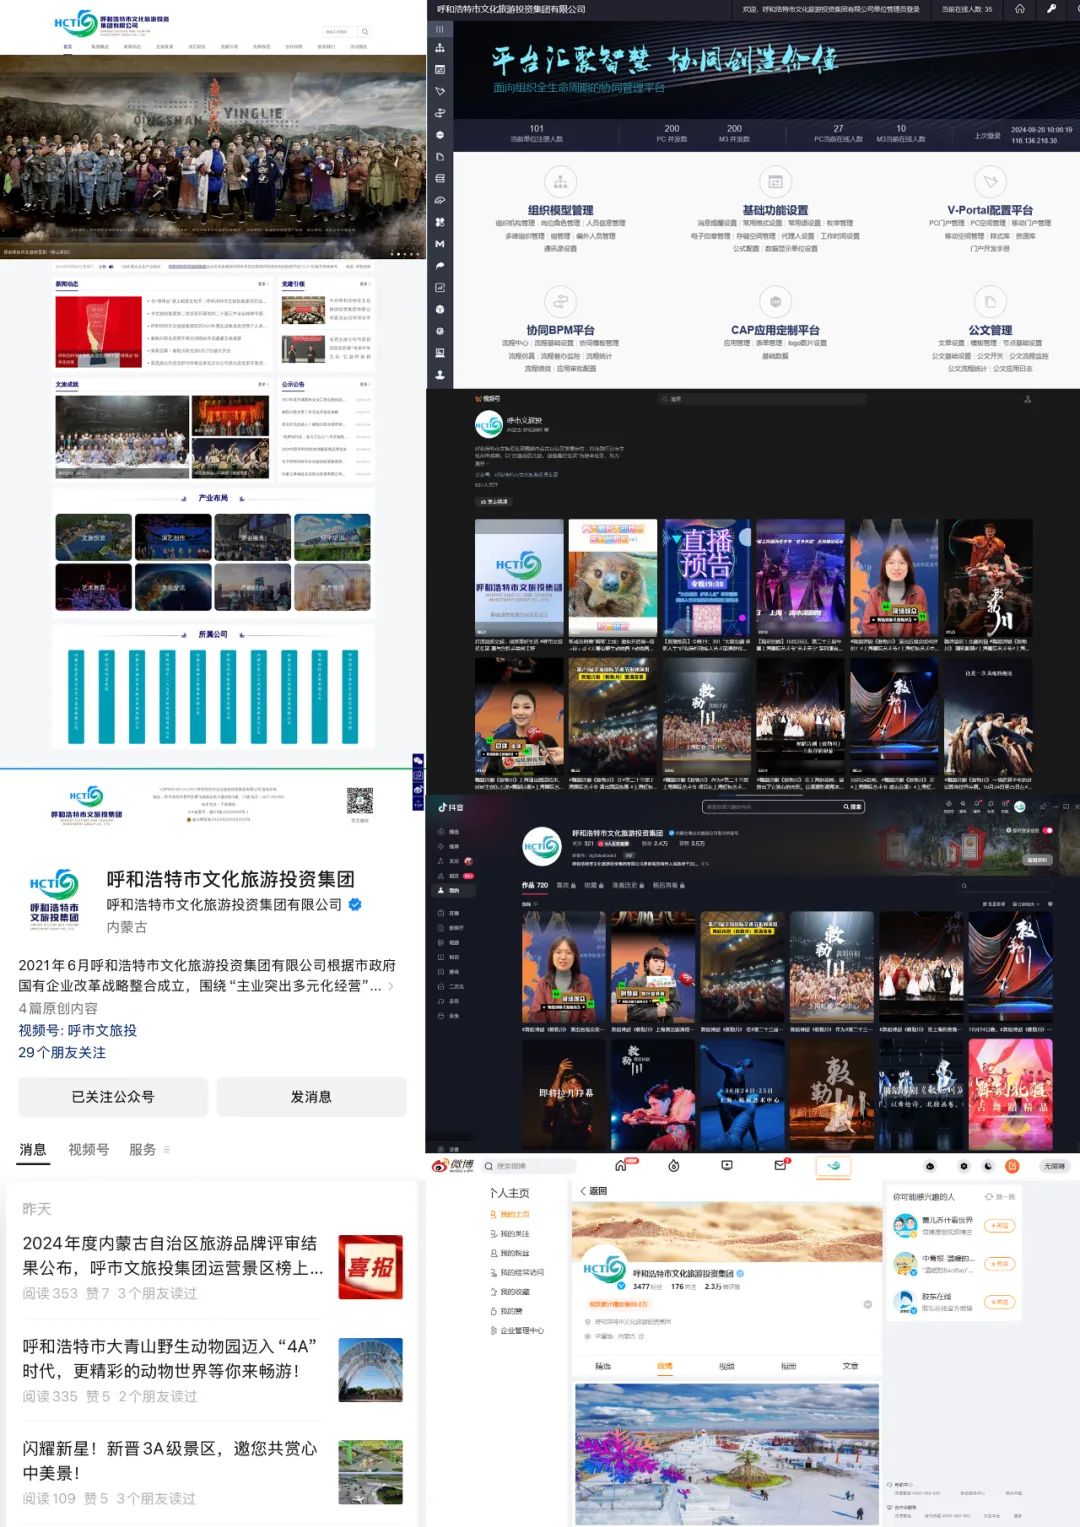This screenshot has height=1527, width=1080.
Task: Select the 文章 tab on Weibo profile
Action: [850, 1366]
